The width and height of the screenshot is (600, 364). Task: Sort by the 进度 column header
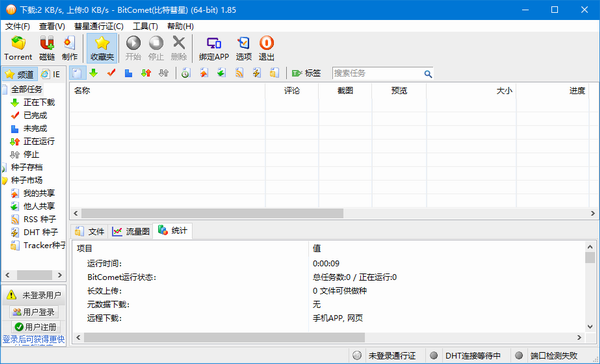tap(553, 91)
